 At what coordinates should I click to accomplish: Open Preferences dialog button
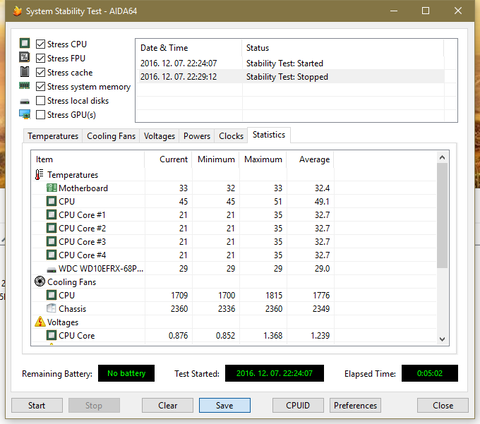[355, 405]
